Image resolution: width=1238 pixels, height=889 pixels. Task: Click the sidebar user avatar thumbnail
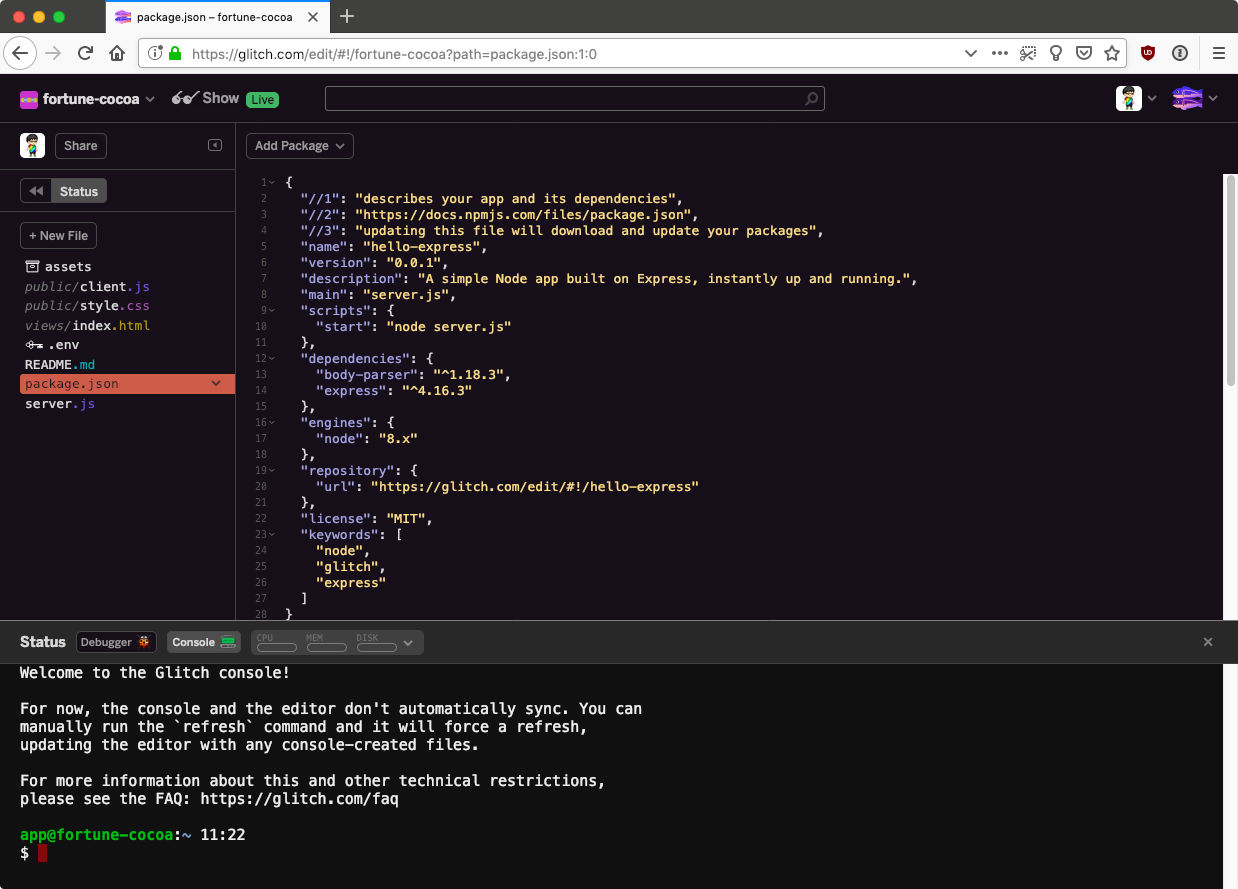[x=32, y=145]
